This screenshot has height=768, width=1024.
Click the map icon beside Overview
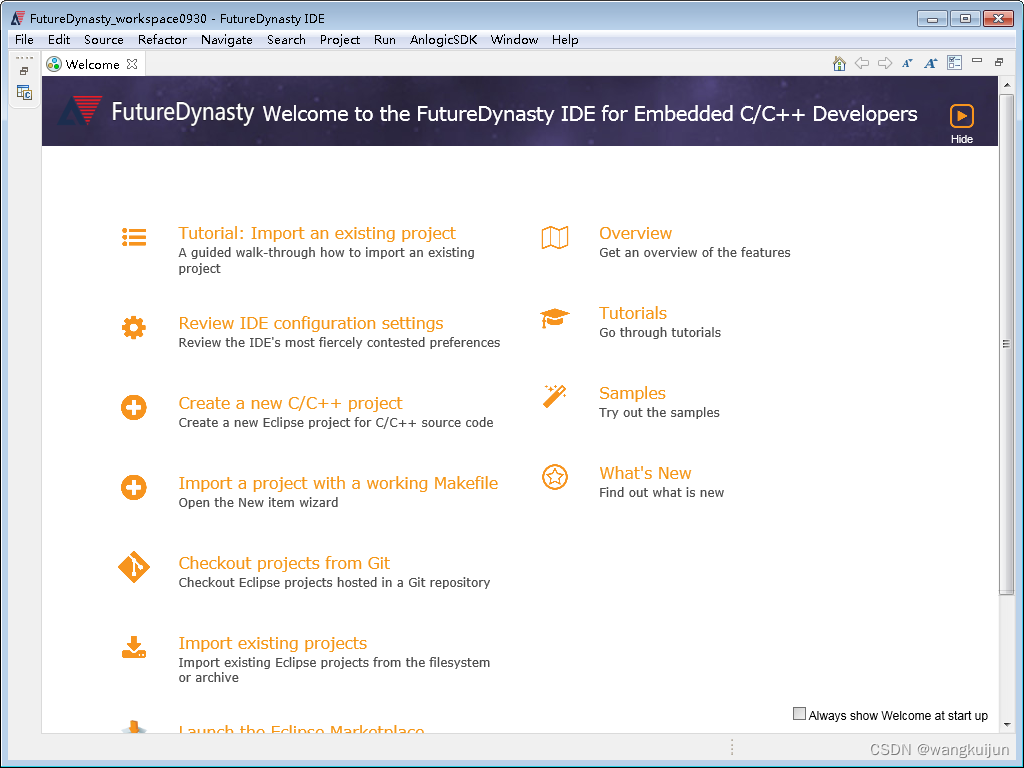[555, 238]
